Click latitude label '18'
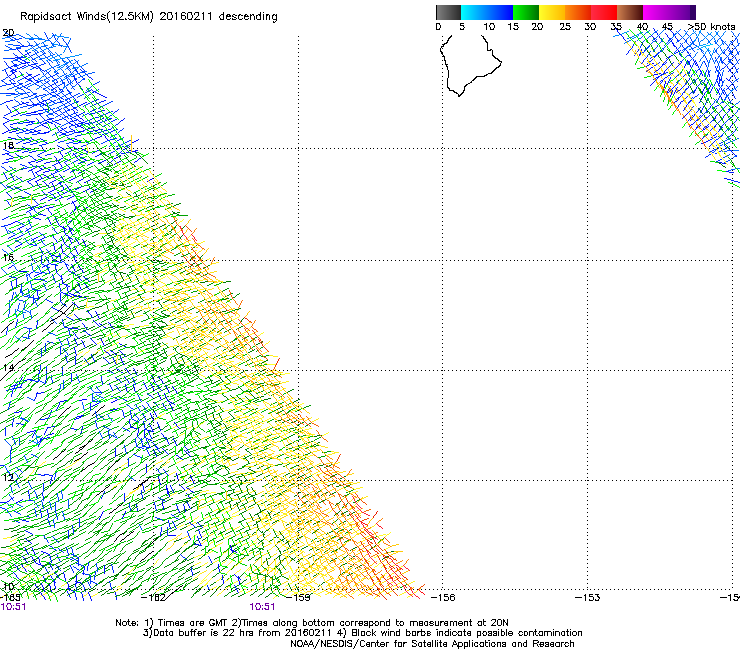 click(8, 145)
